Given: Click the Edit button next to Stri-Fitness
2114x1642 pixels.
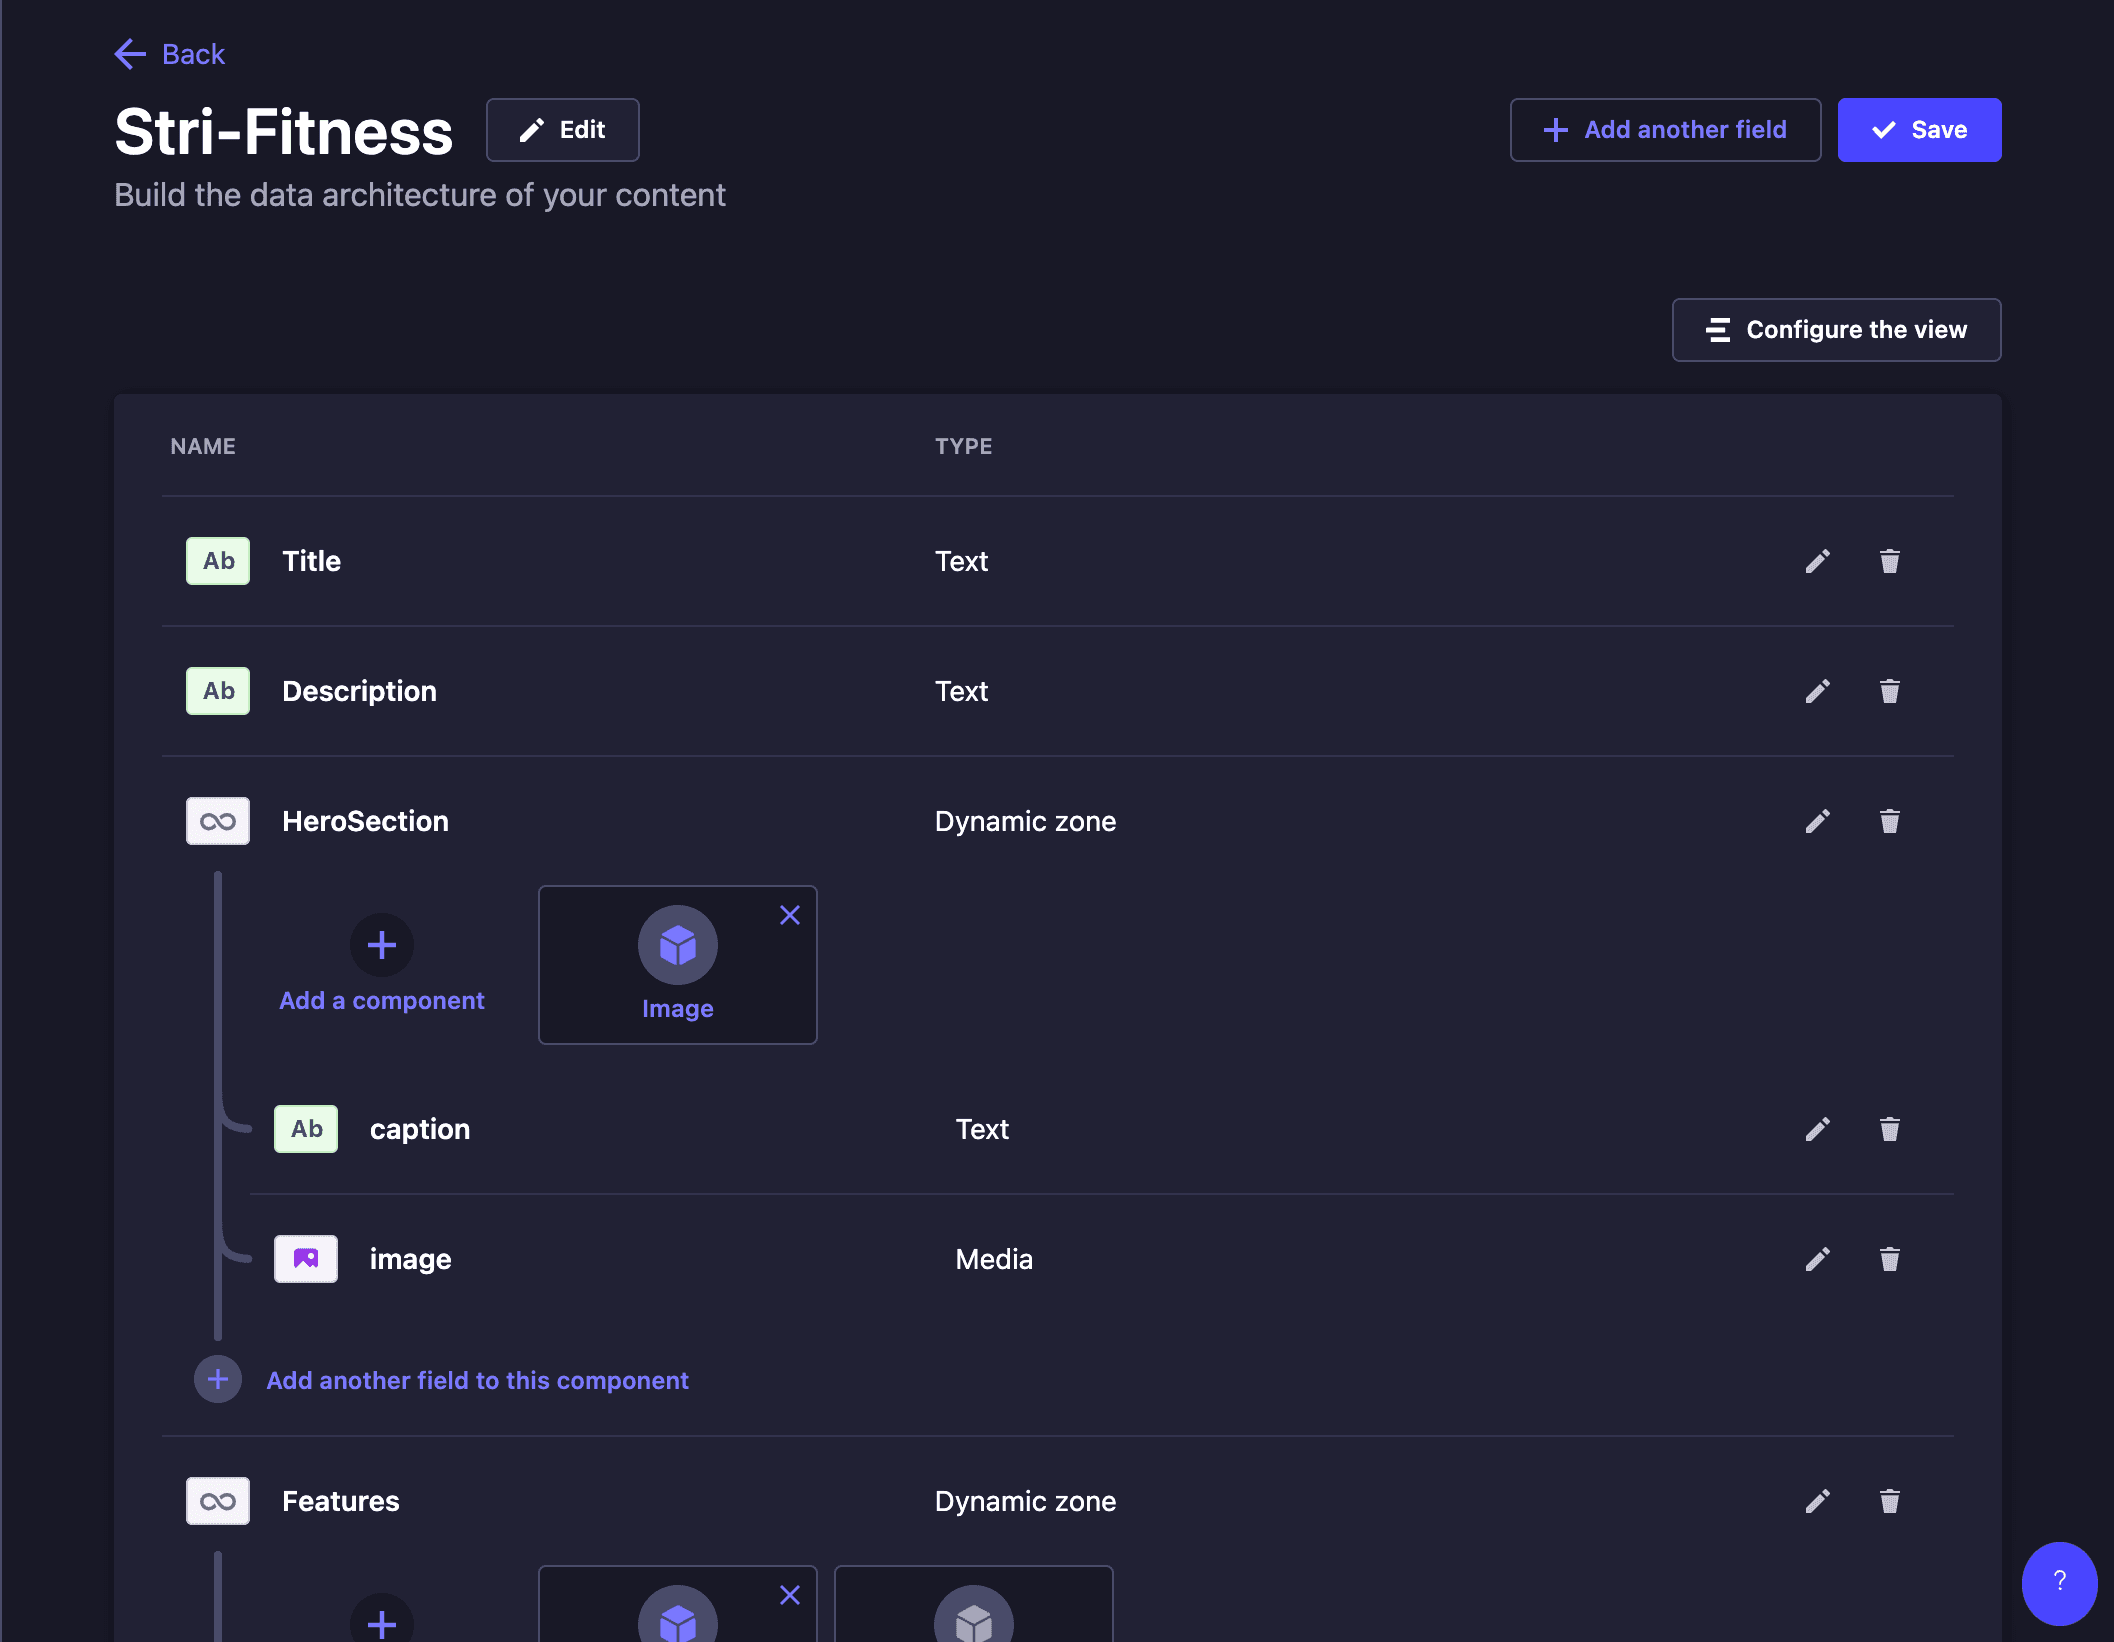Looking at the screenshot, I should coord(562,130).
